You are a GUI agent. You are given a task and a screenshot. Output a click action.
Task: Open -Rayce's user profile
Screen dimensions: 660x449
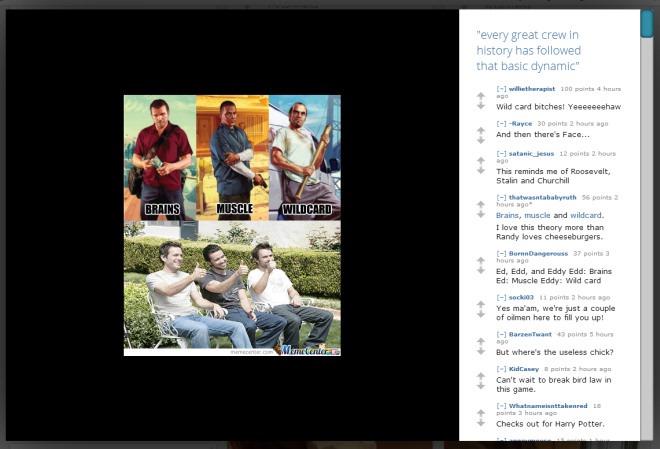520,123
